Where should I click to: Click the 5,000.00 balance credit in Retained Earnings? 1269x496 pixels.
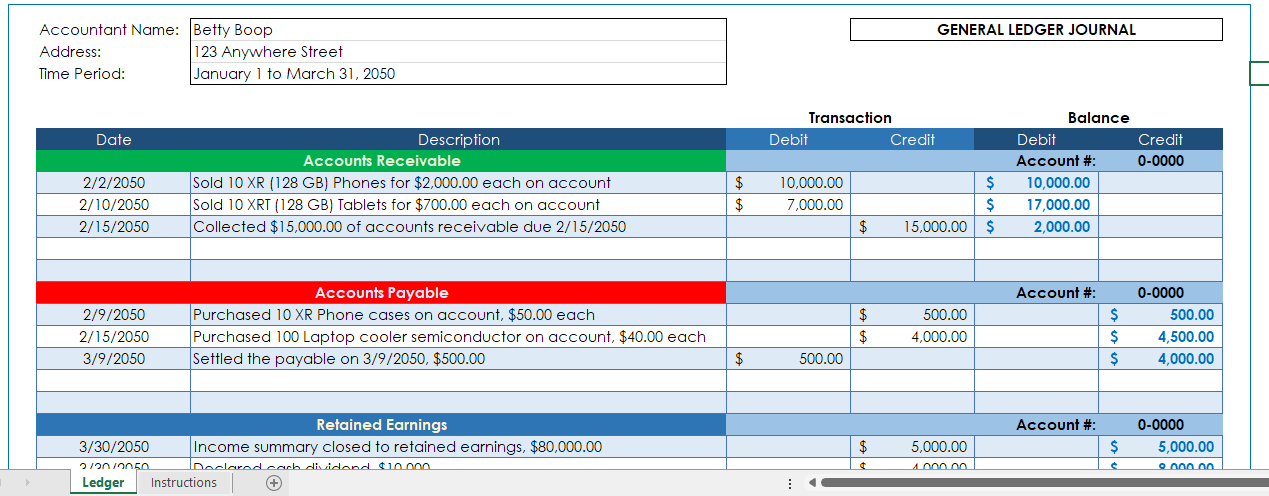[x=1160, y=447]
